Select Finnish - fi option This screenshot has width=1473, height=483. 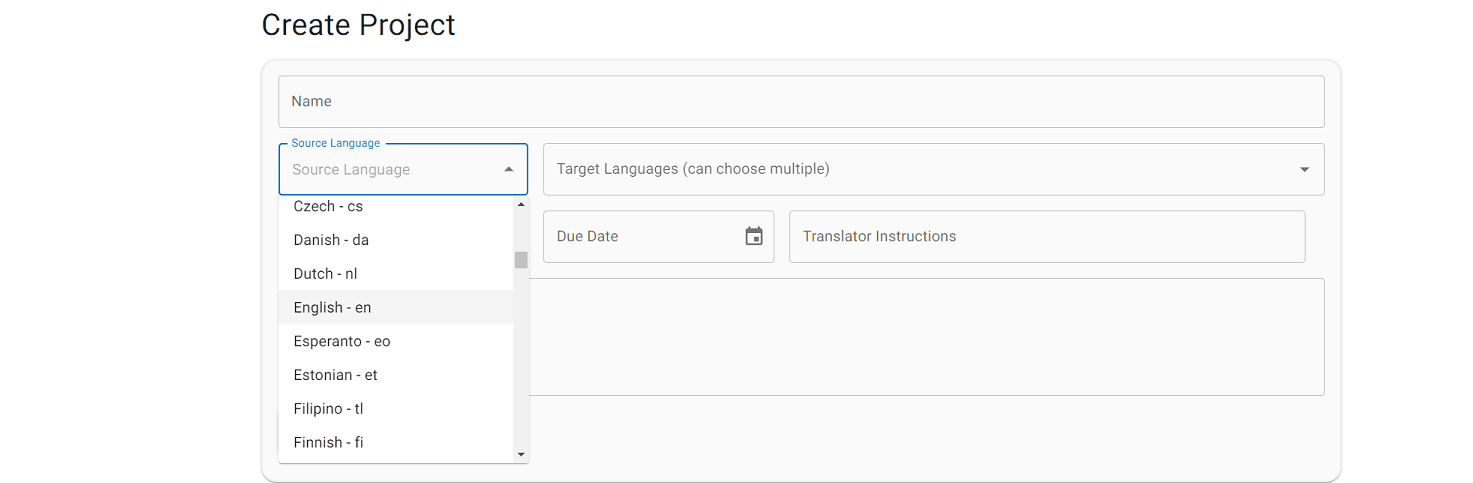point(396,443)
